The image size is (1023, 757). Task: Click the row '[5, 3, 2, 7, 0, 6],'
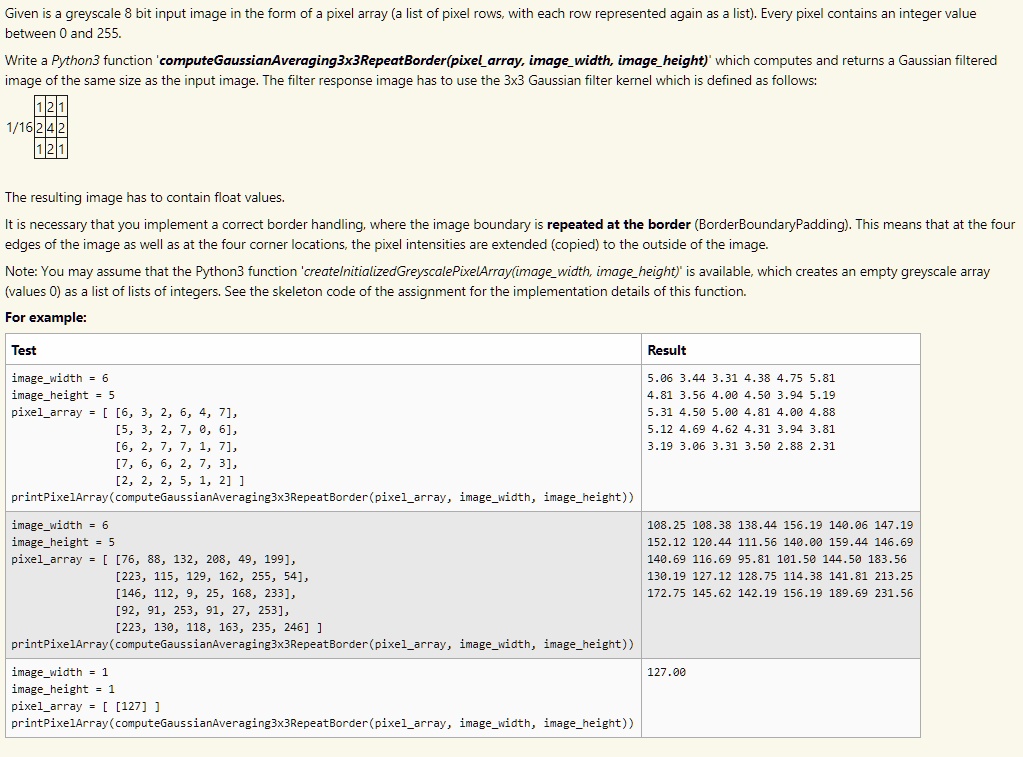(176, 429)
